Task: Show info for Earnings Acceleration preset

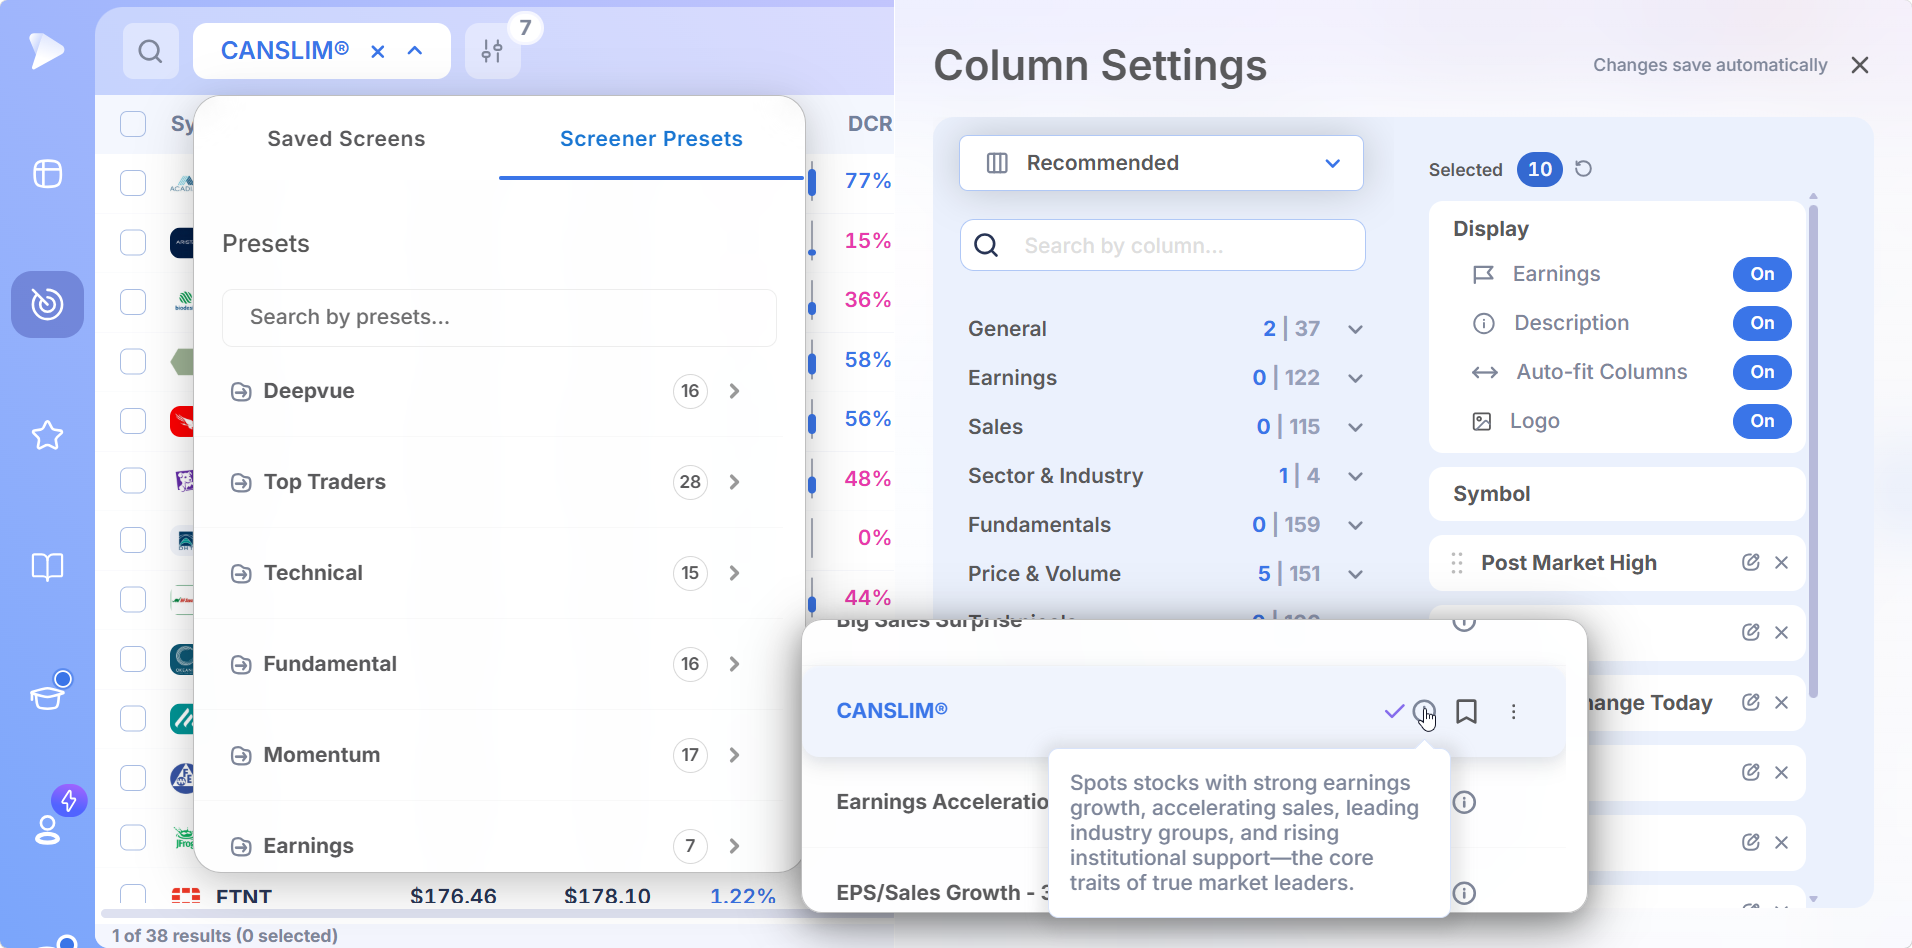Action: 1464,802
